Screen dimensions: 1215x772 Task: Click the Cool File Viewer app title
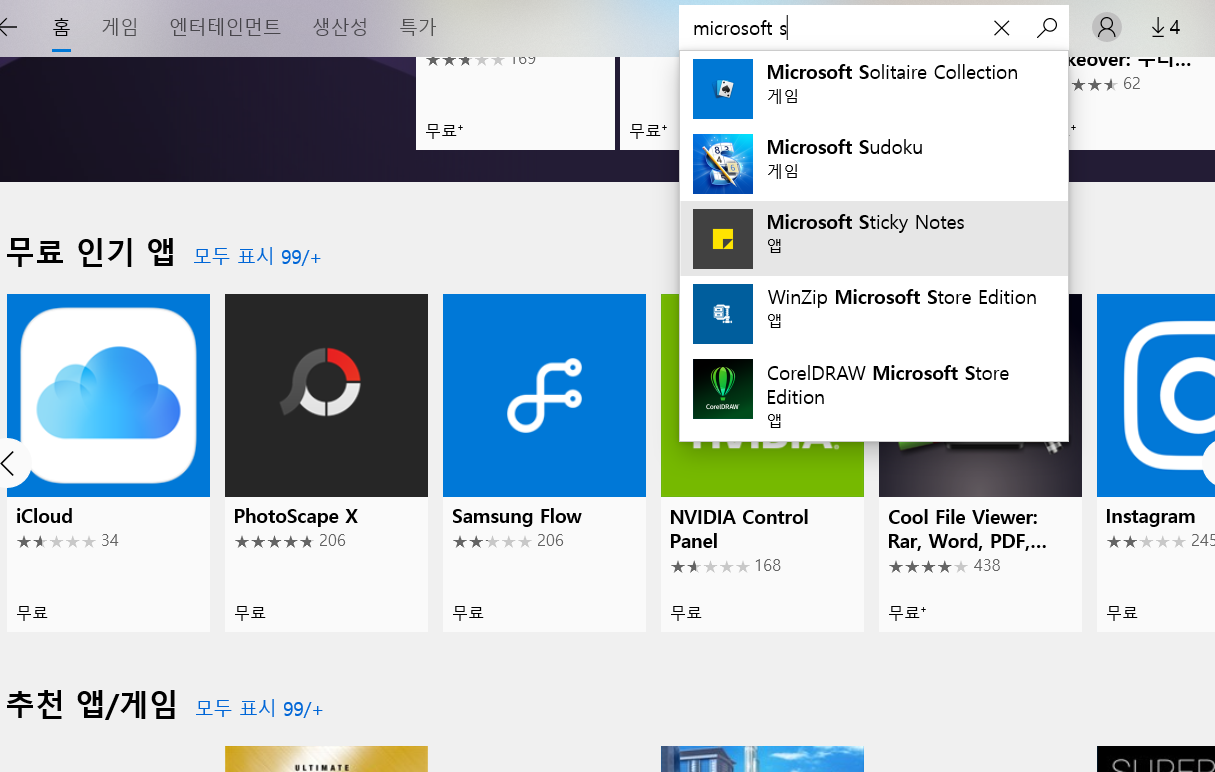pyautogui.click(x=967, y=529)
